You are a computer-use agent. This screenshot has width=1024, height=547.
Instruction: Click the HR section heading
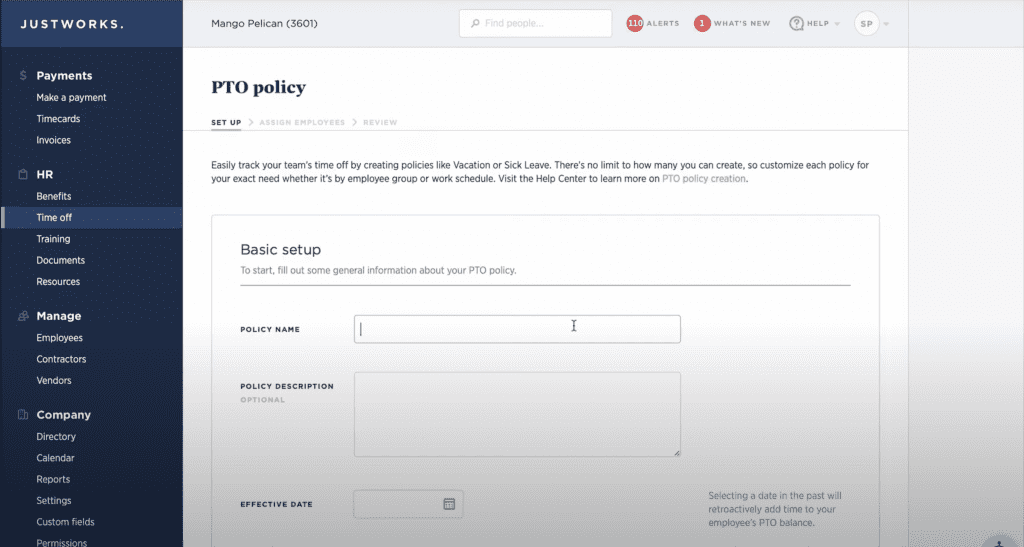(x=44, y=175)
